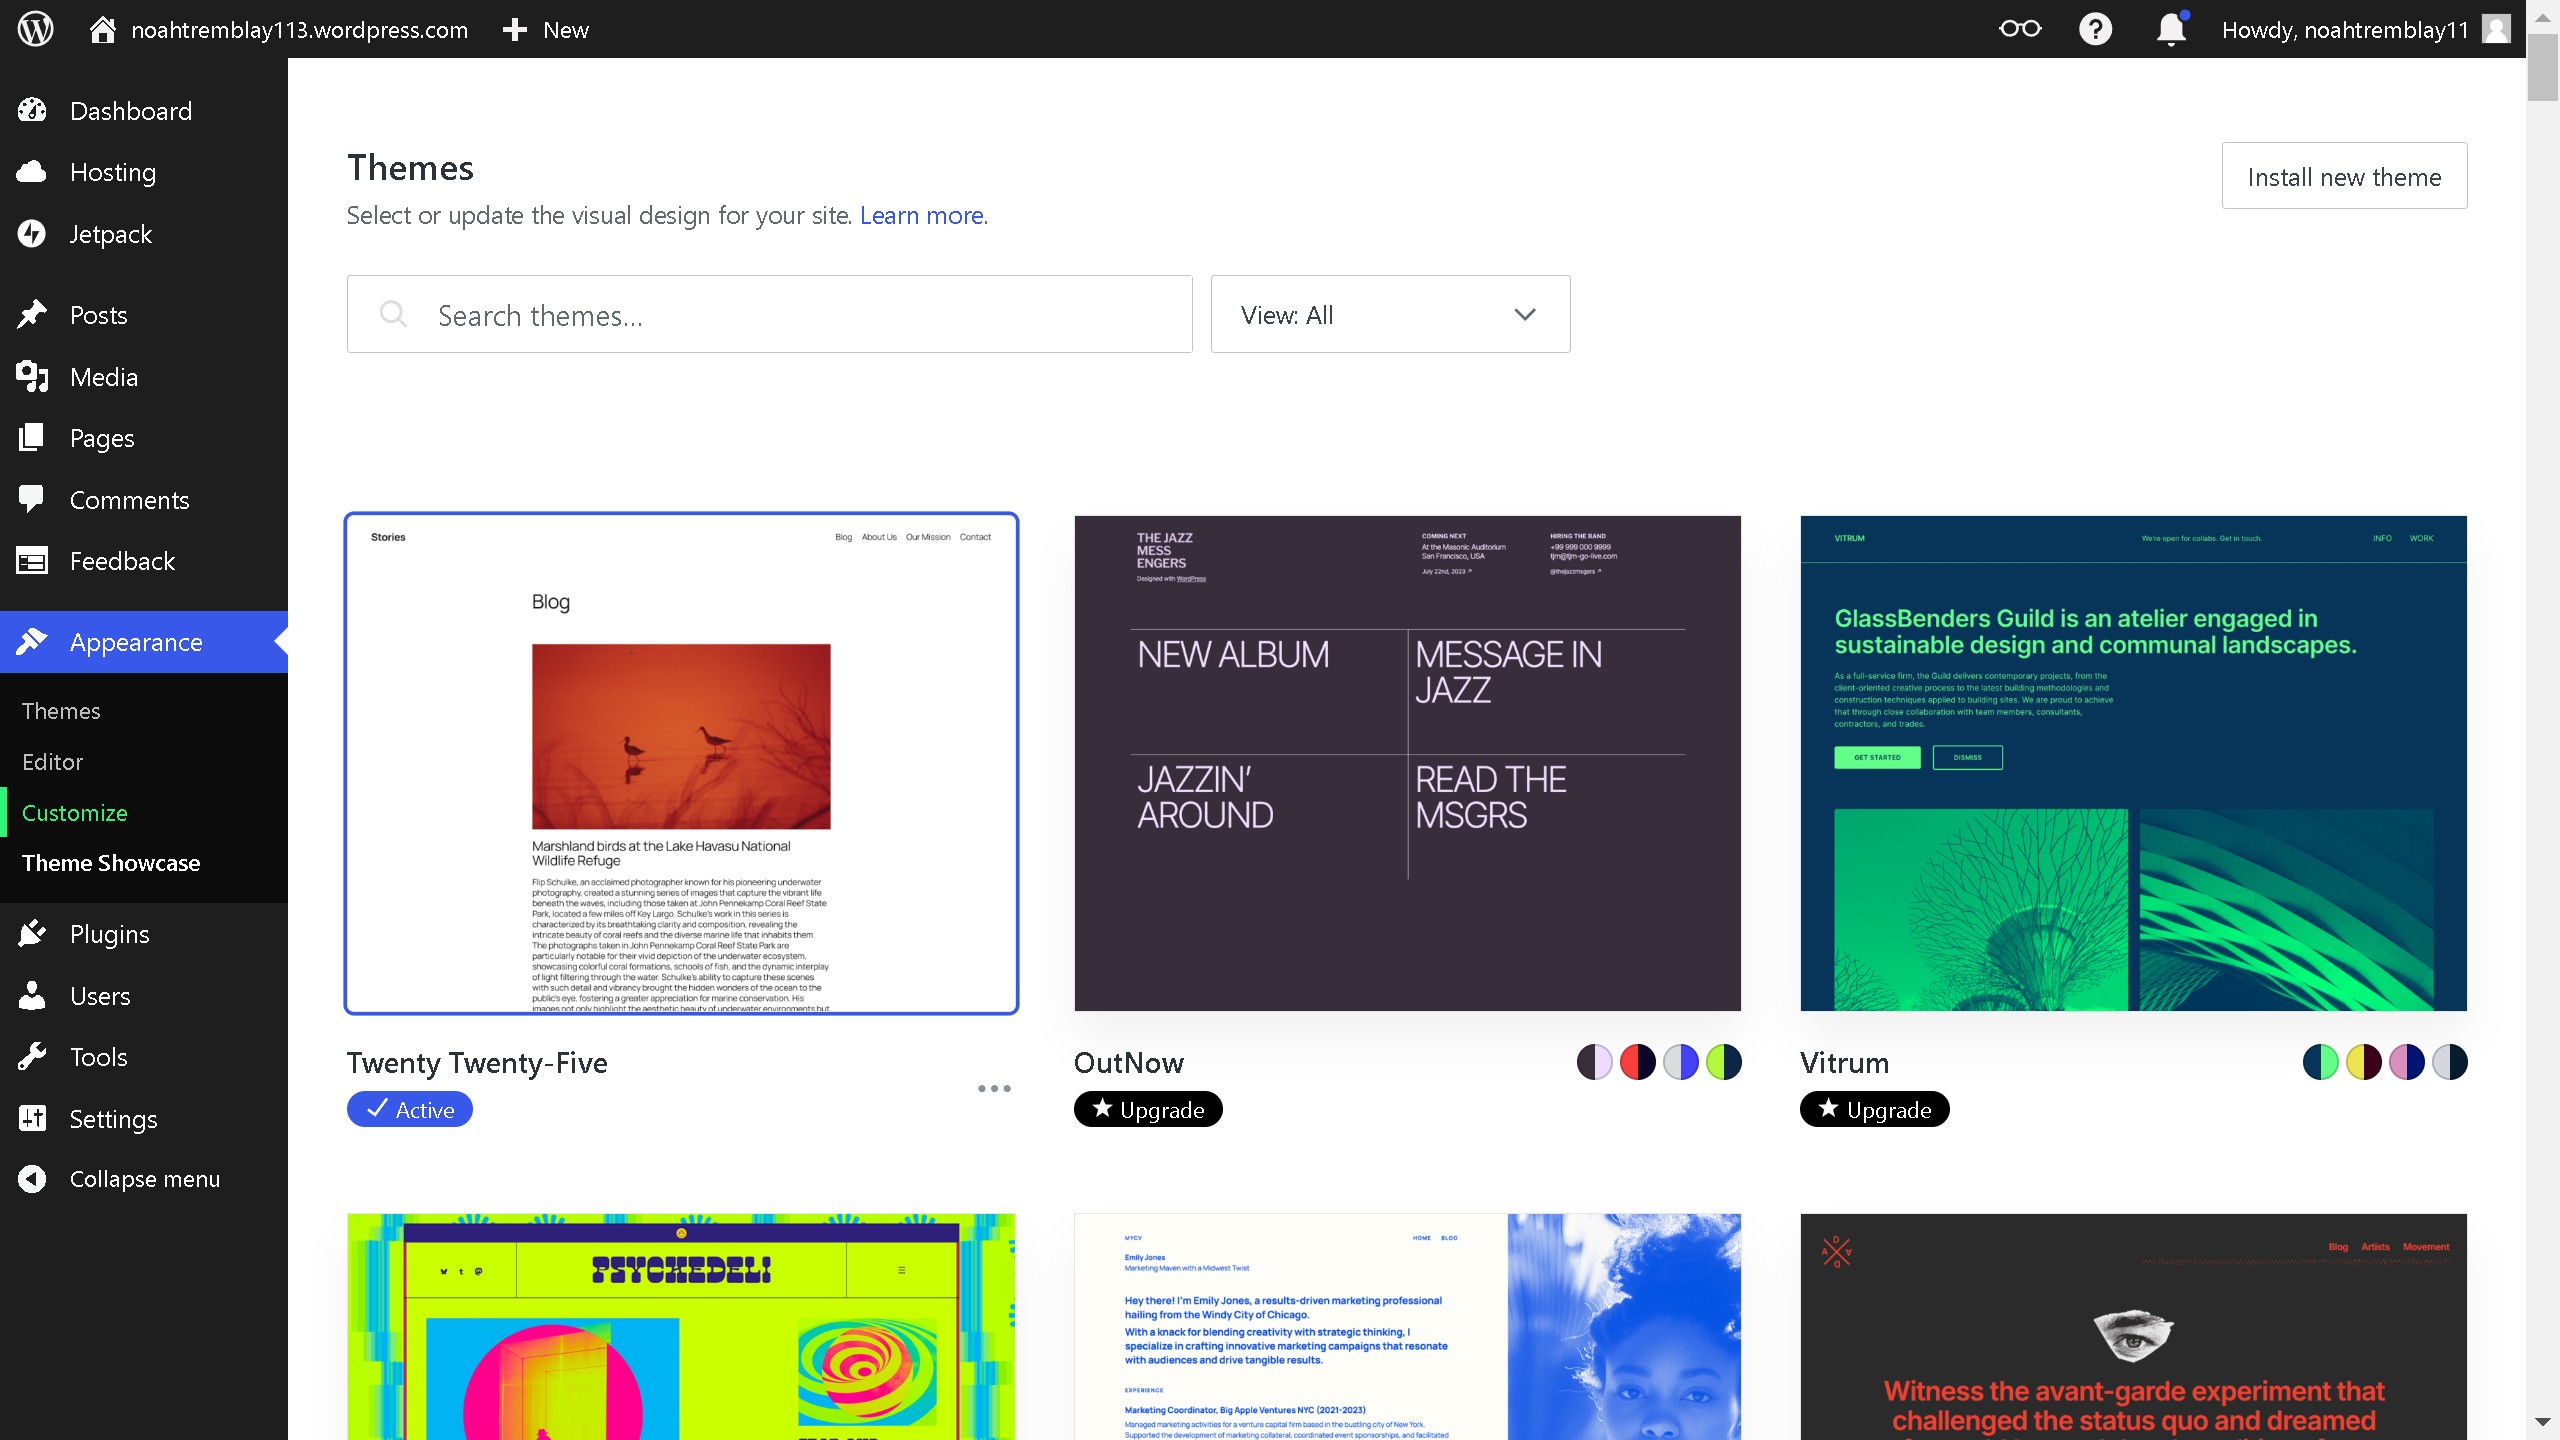Viewport: 2560px width, 1440px height.
Task: Click the Install new theme button
Action: click(x=2343, y=177)
